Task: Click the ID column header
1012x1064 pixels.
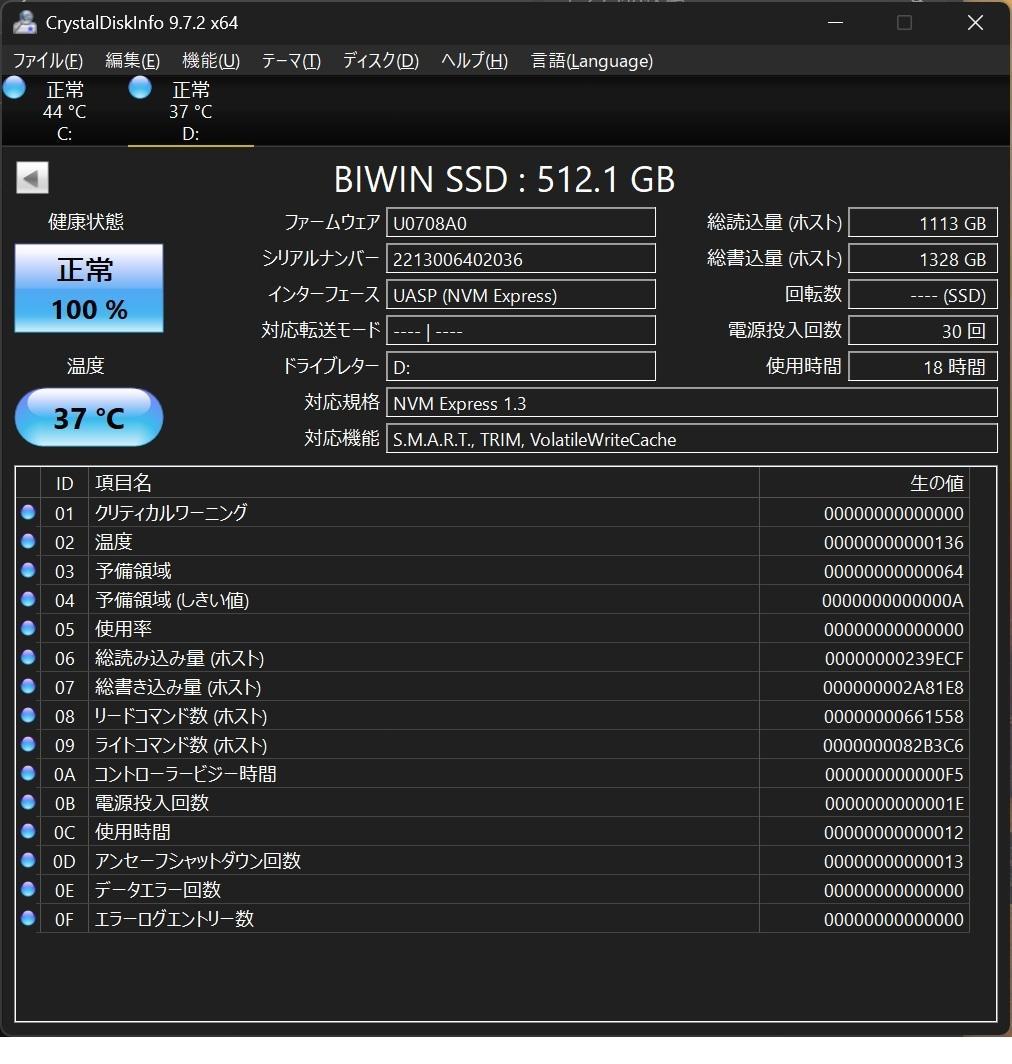Action: coord(64,483)
